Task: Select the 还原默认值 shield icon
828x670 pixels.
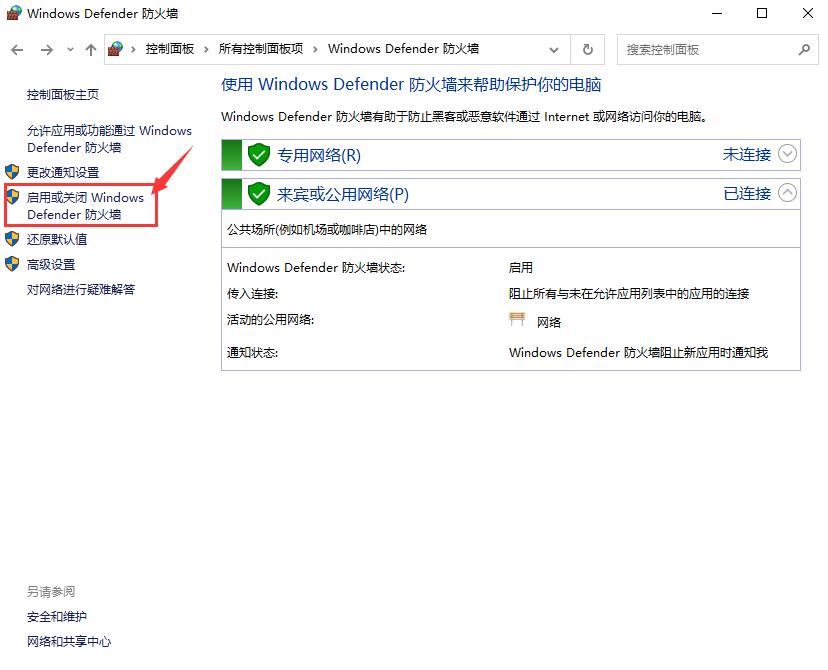Action: tap(12, 240)
